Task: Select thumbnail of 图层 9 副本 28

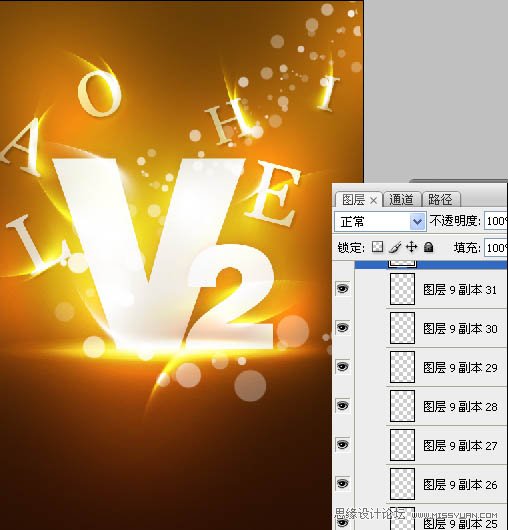Action: [x=402, y=406]
